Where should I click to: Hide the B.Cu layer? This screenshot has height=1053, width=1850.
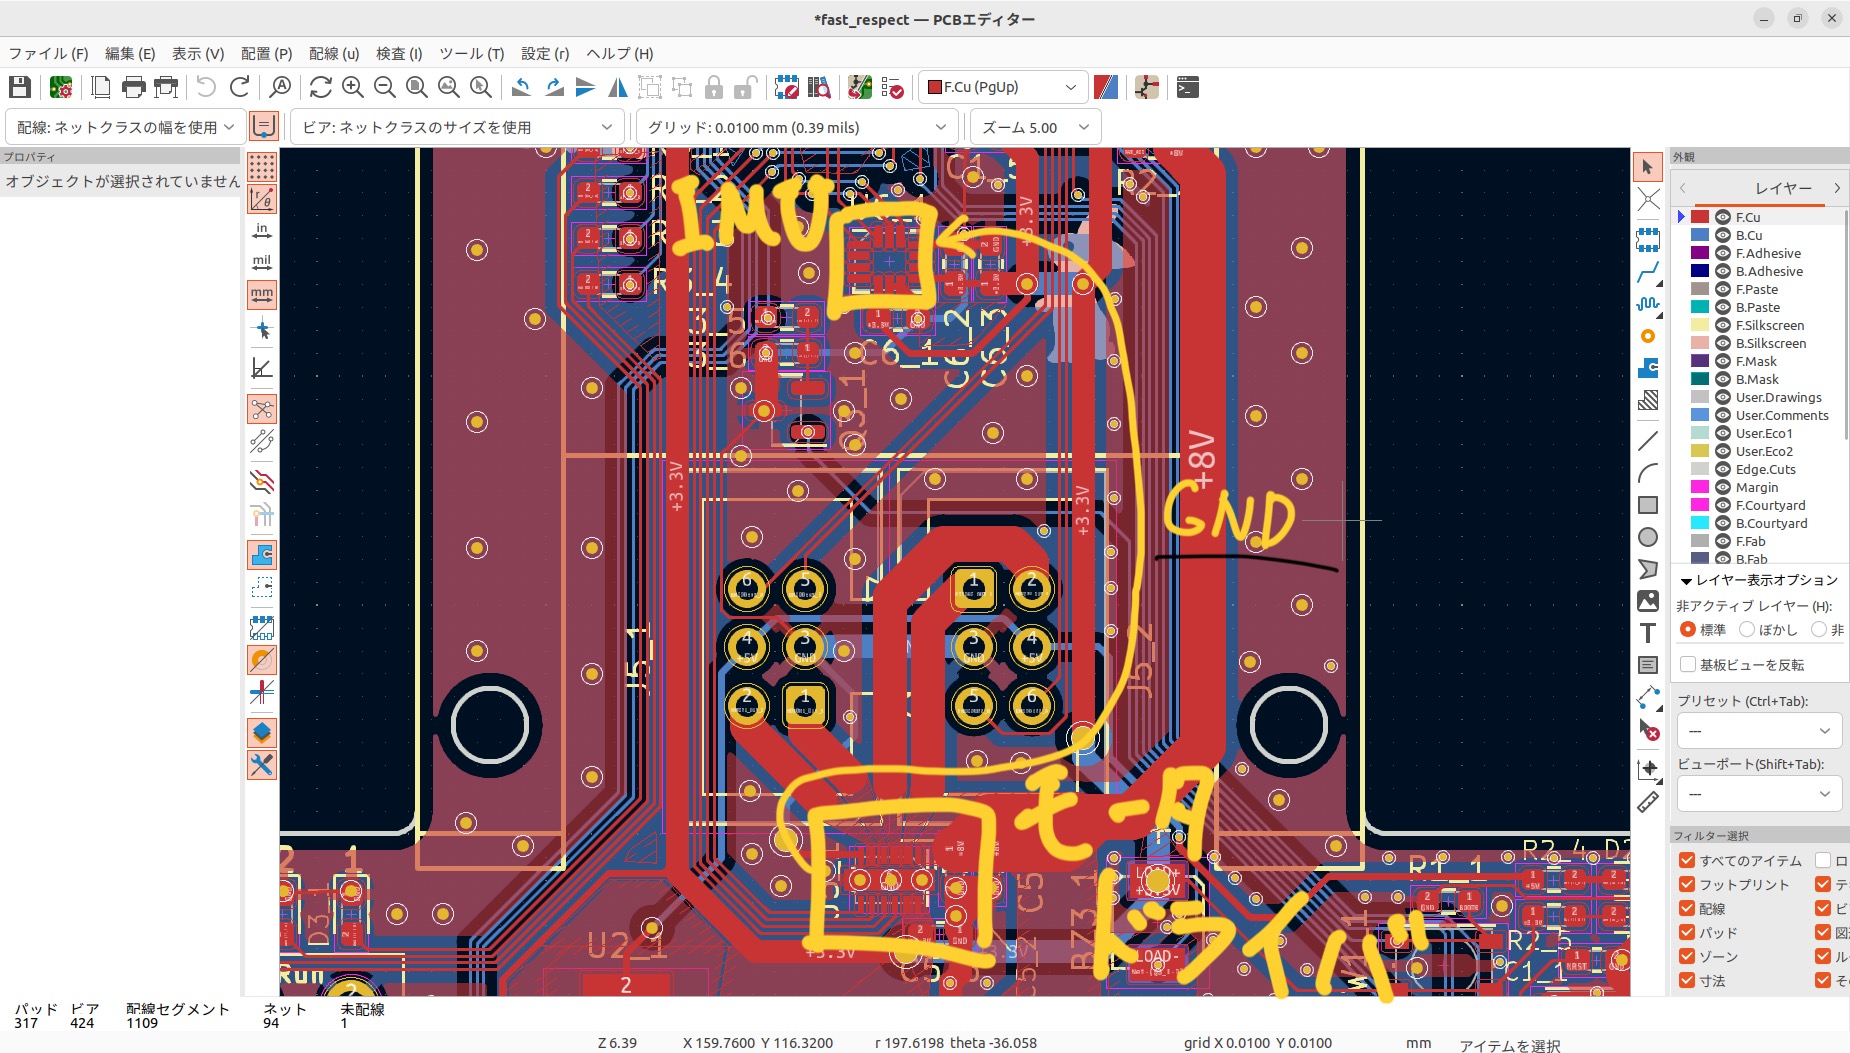(1723, 235)
